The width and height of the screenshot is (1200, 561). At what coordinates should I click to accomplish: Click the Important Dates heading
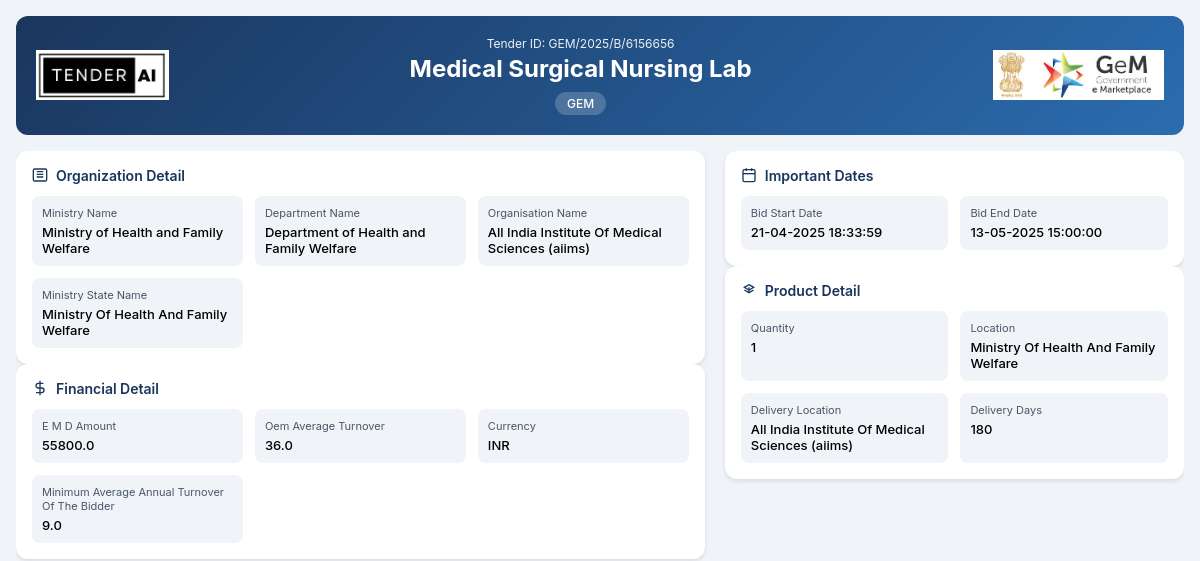pyautogui.click(x=819, y=176)
